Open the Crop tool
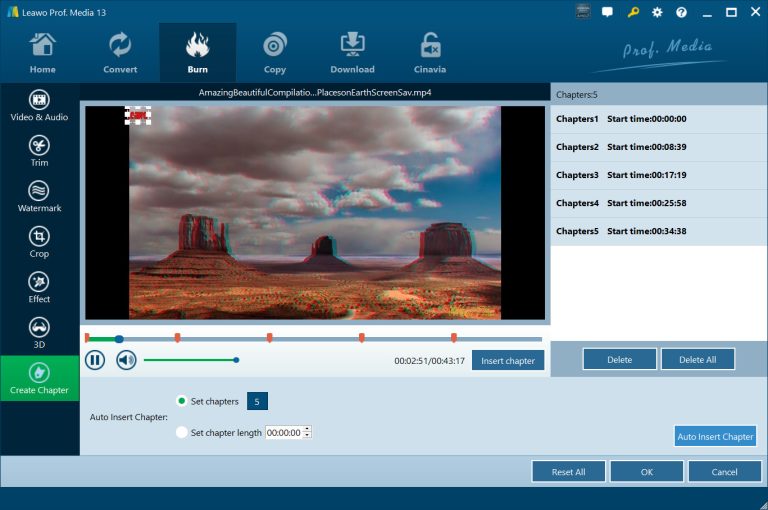Viewport: 768px width, 510px height. point(39,242)
